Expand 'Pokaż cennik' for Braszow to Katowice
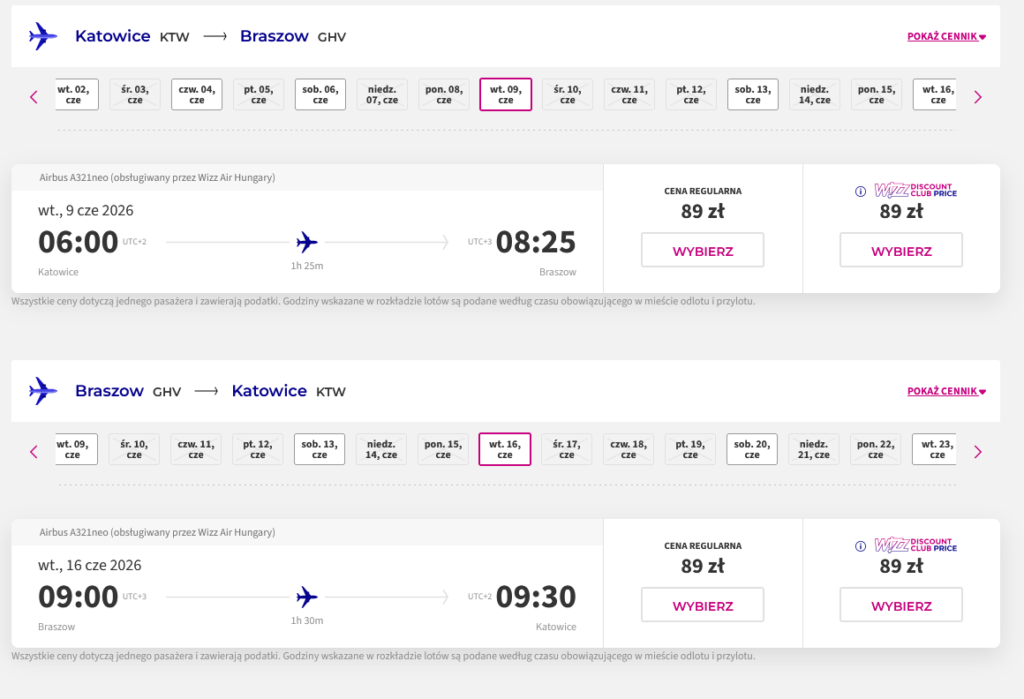Viewport: 1024px width, 699px height. pyautogui.click(x=946, y=391)
